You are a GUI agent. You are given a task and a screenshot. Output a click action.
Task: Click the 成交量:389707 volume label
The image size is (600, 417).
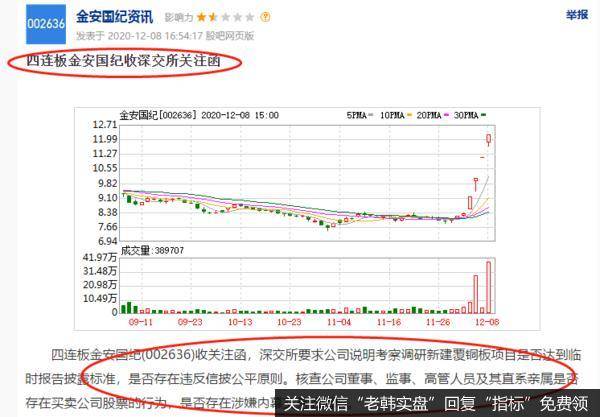152,251
